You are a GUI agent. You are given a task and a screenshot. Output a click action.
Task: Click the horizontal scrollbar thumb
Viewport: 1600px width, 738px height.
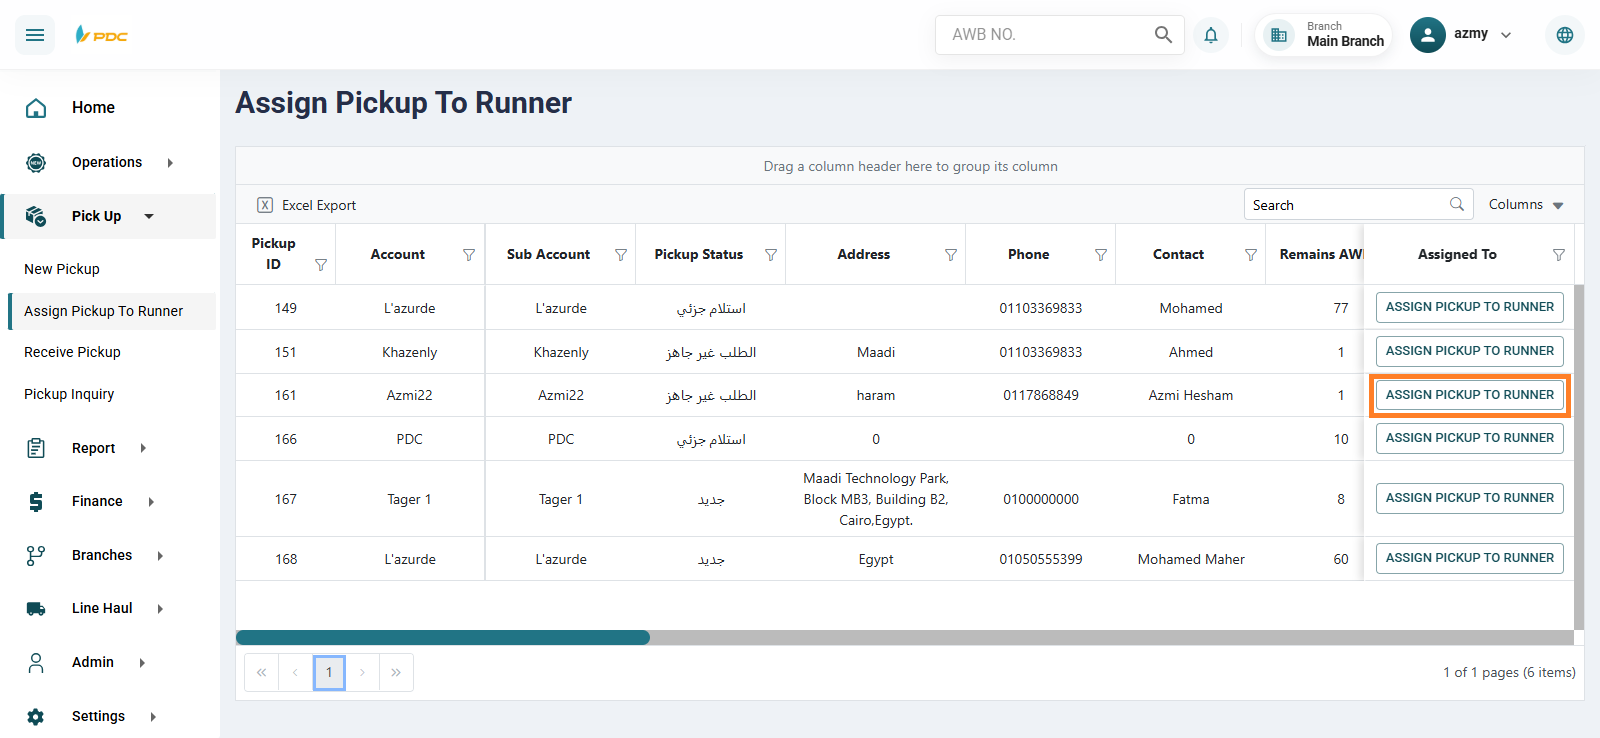(443, 637)
